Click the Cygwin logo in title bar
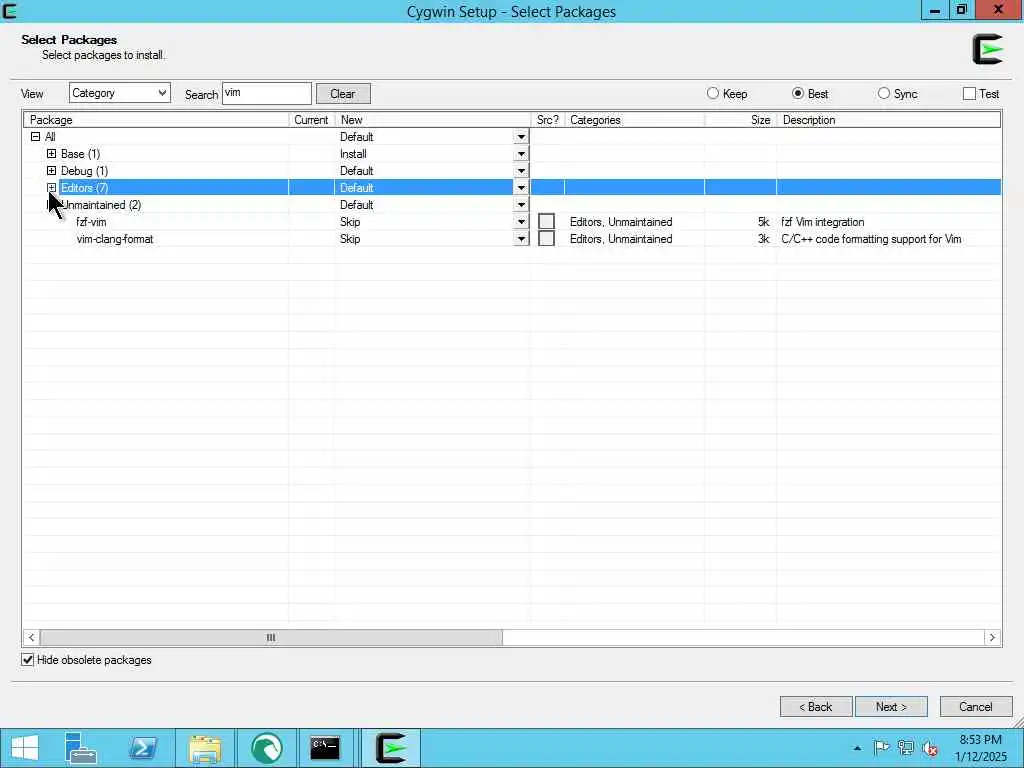This screenshot has width=1024, height=768. point(10,11)
